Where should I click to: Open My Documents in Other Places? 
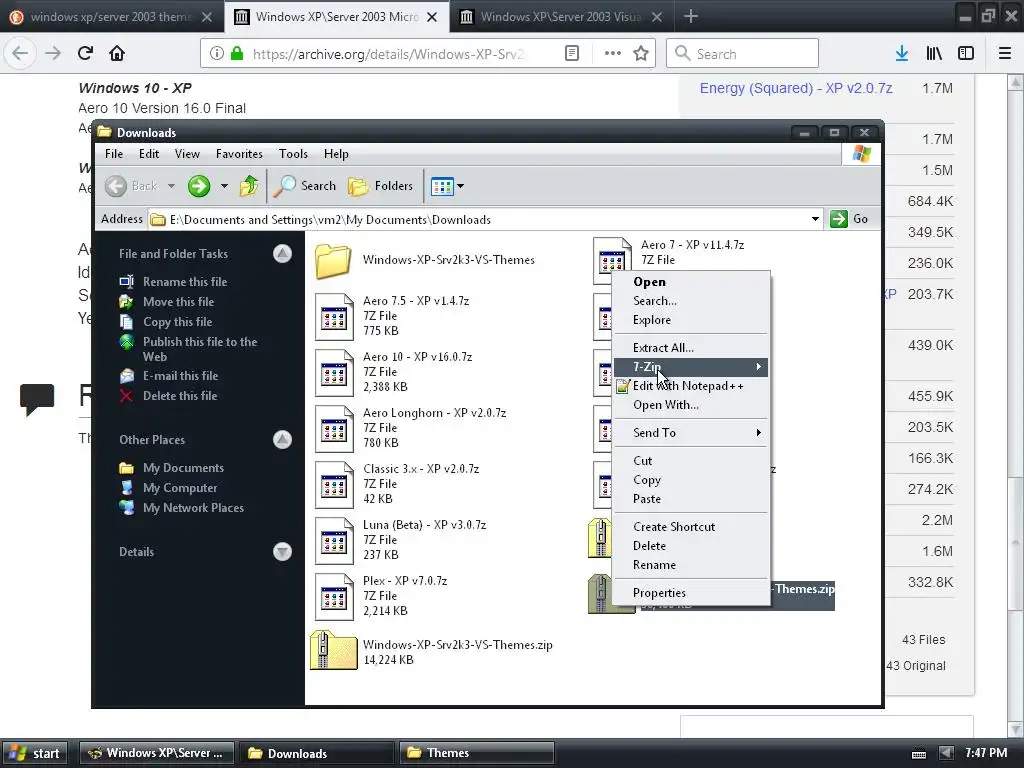click(183, 468)
